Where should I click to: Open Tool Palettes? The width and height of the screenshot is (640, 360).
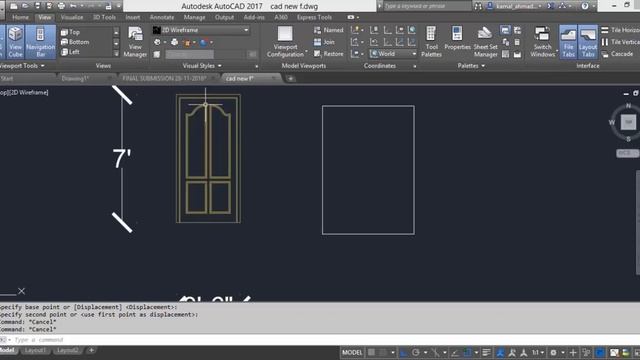[x=431, y=42]
